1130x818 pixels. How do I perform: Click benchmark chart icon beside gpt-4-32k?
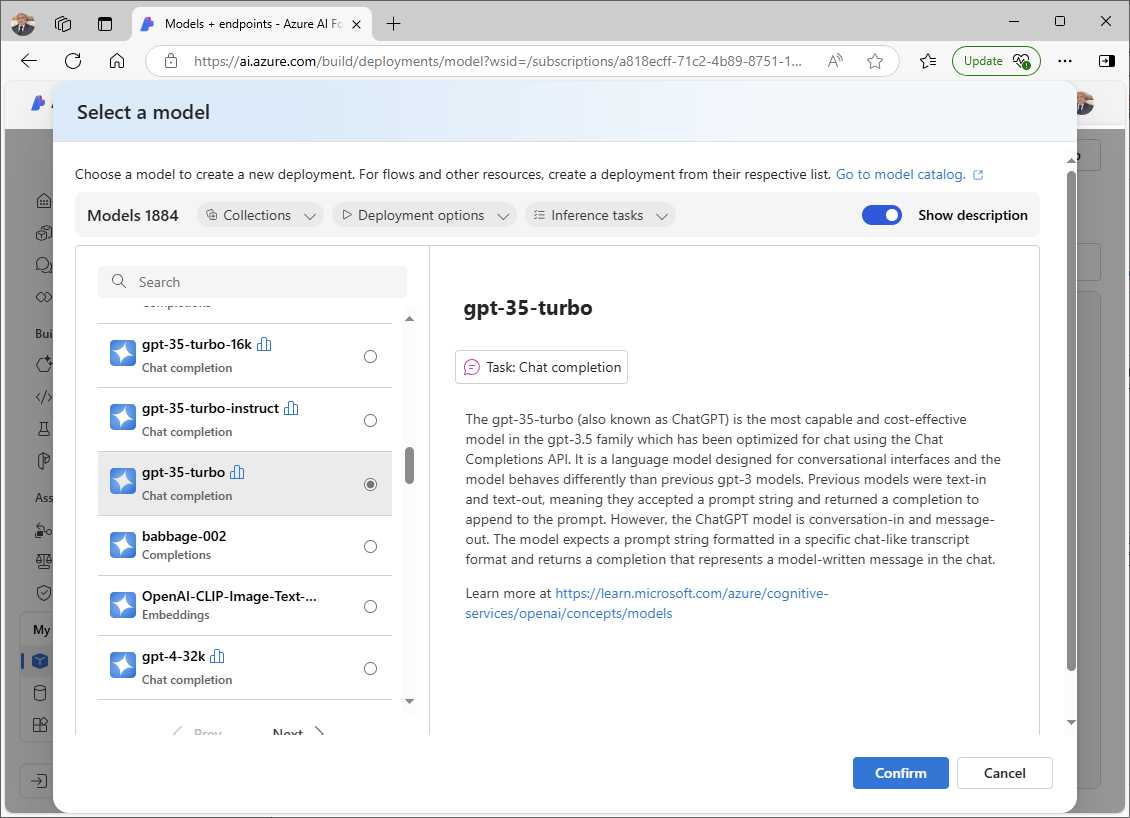217,657
